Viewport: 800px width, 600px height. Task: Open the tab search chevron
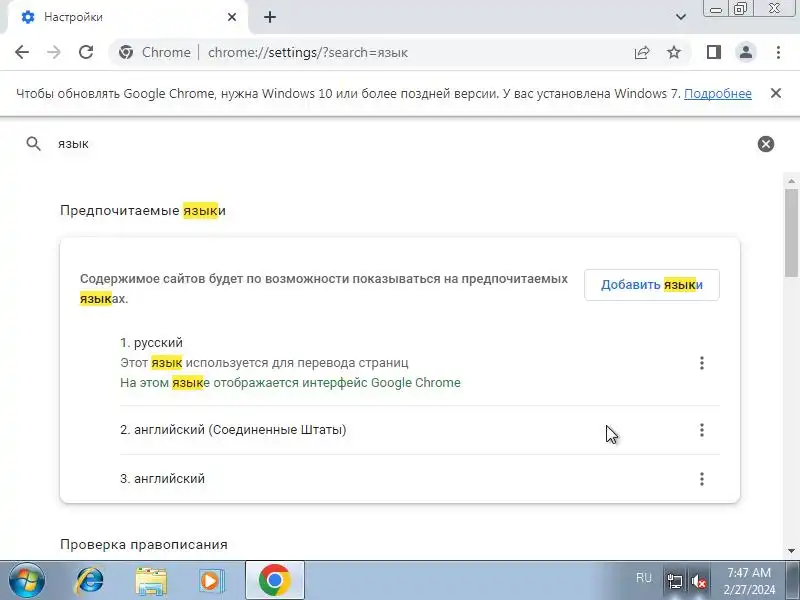point(681,17)
